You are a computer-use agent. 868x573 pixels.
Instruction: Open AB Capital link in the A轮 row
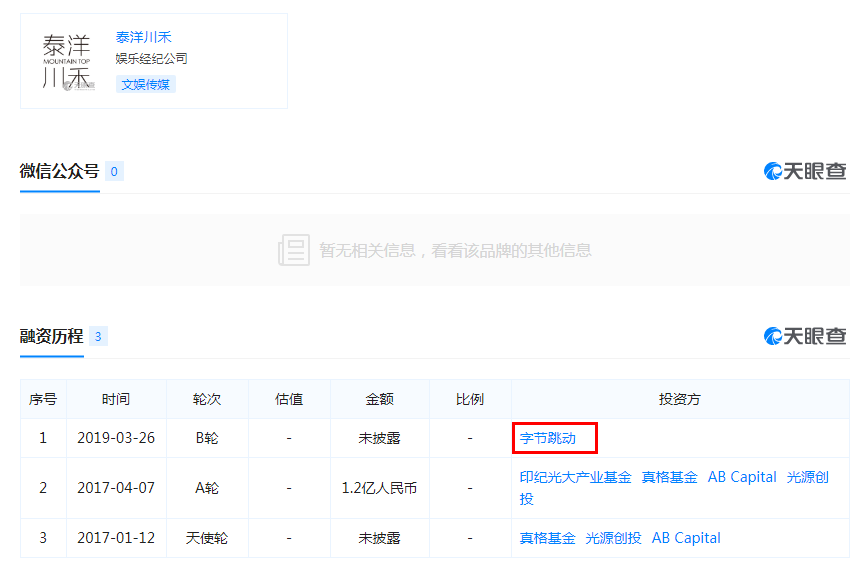pos(742,477)
